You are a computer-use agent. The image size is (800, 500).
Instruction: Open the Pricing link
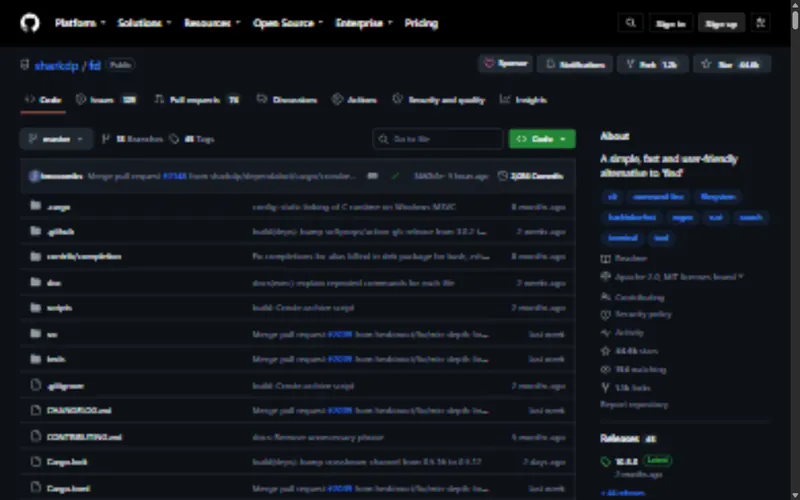click(x=421, y=23)
